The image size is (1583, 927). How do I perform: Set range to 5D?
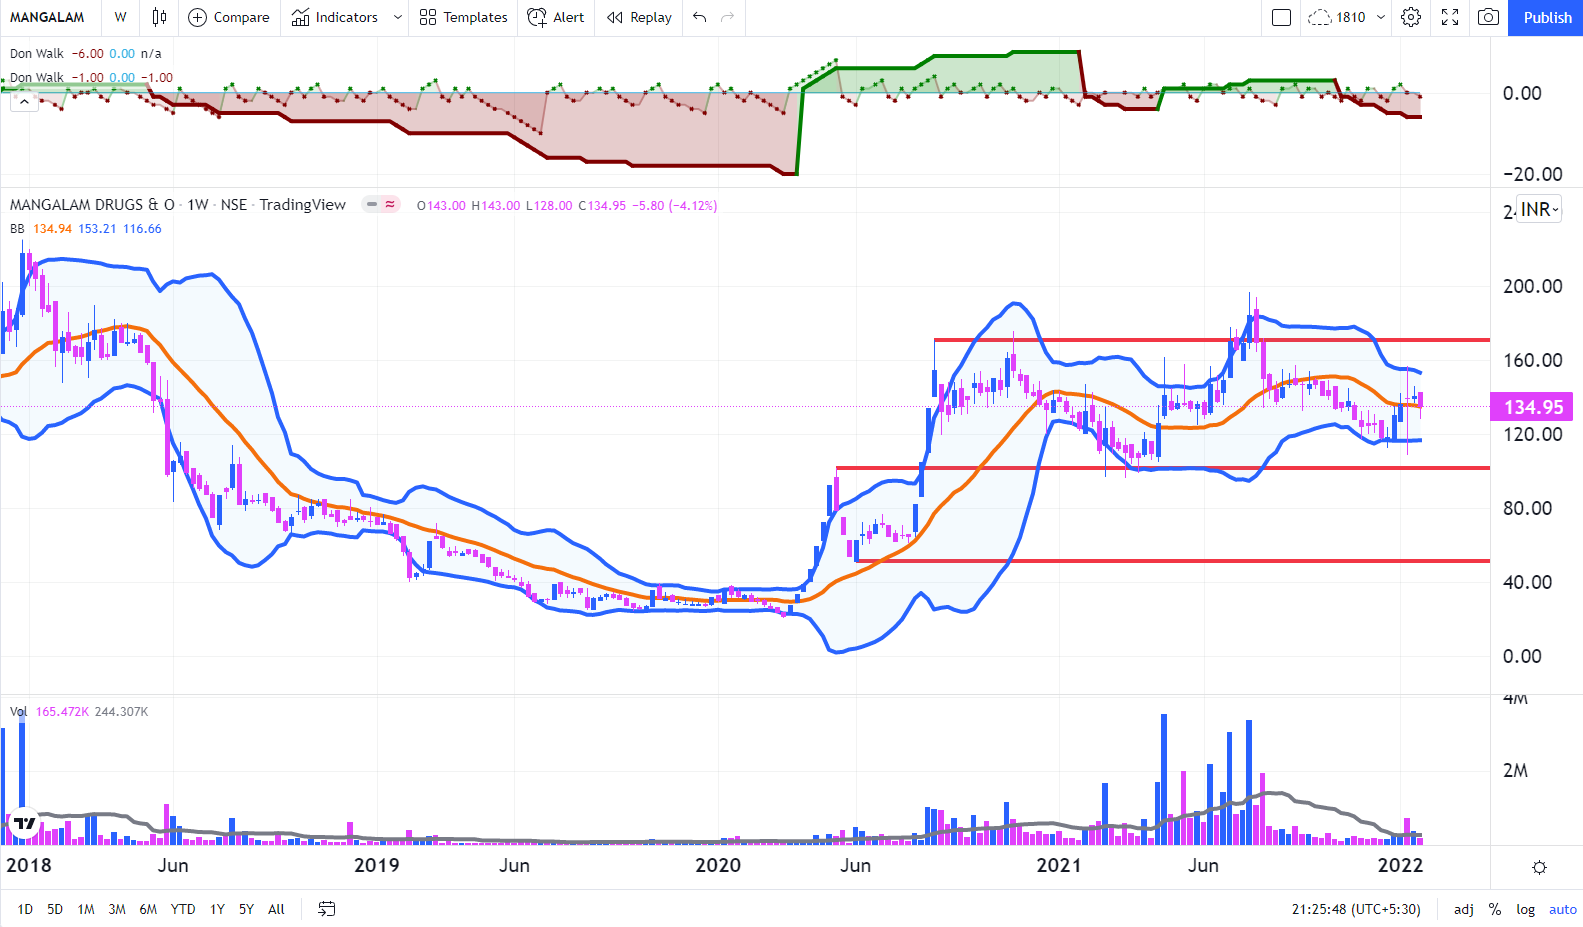pyautogui.click(x=55, y=909)
